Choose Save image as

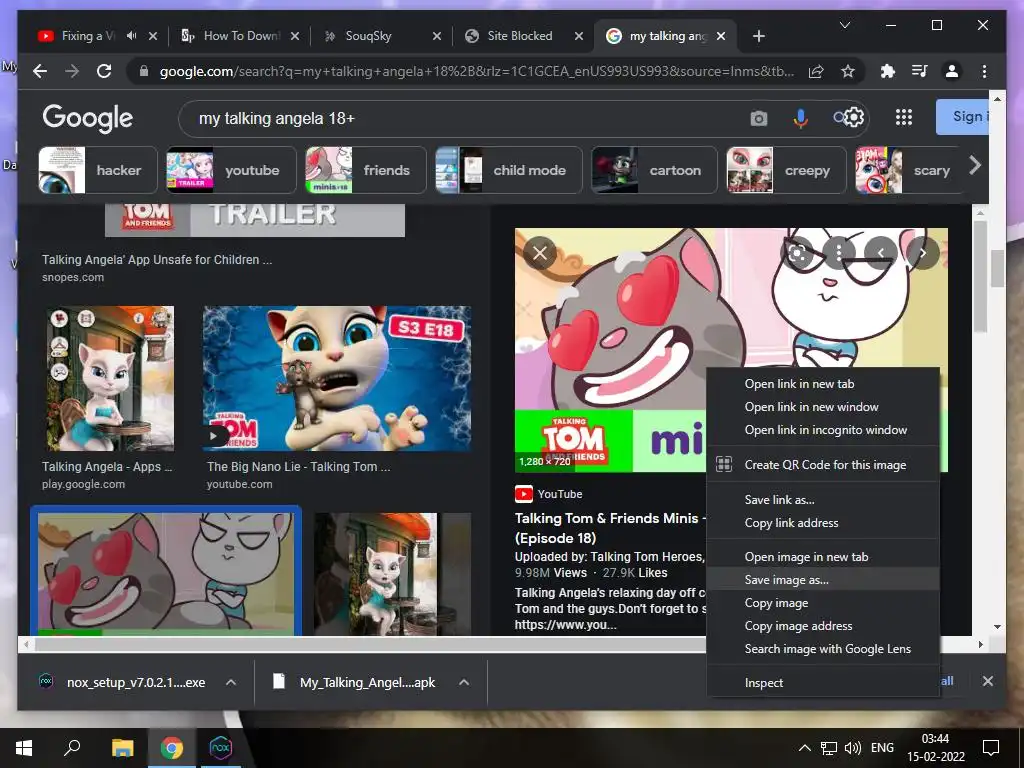(823, 580)
